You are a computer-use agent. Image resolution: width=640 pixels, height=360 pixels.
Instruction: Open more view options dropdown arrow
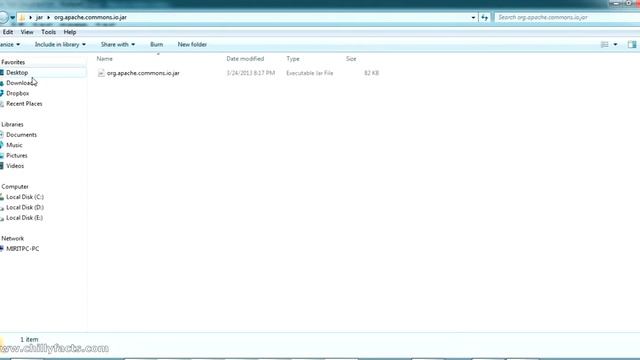click(x=615, y=44)
